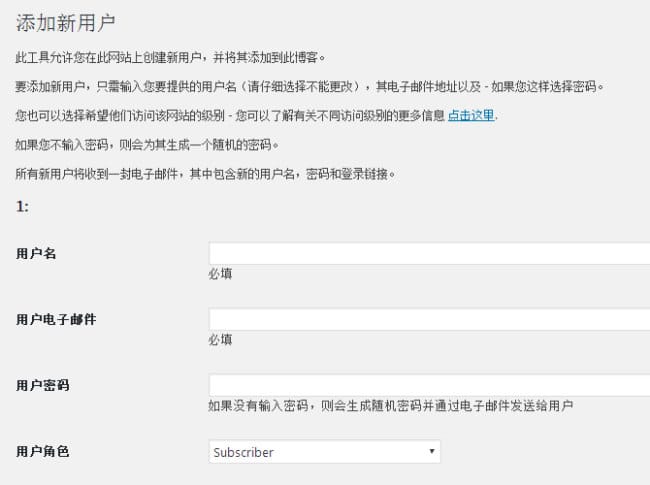Click the paragraph beginning 如果您不输入密码
The height and width of the screenshot is (485, 650).
click(147, 145)
